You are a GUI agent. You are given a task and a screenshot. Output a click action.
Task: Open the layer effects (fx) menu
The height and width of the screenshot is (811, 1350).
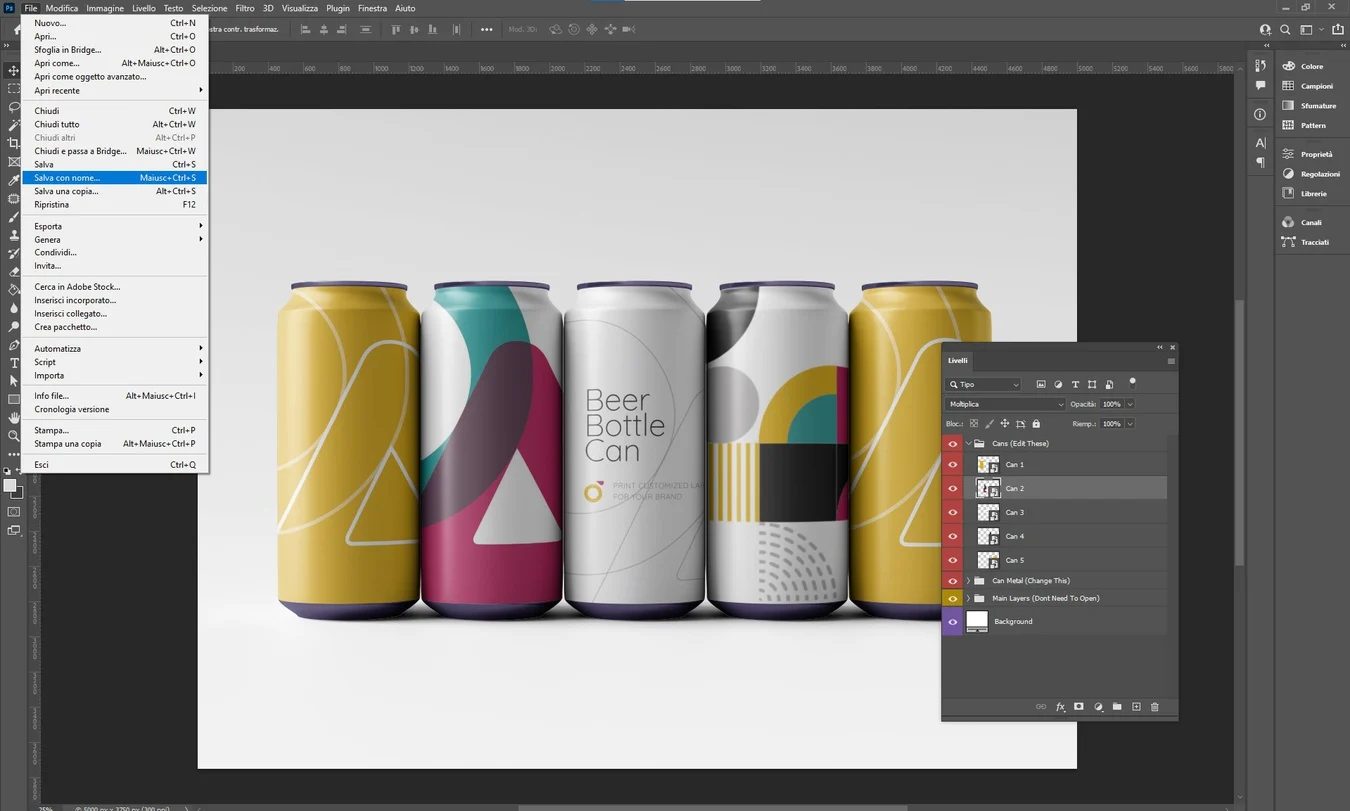1060,707
